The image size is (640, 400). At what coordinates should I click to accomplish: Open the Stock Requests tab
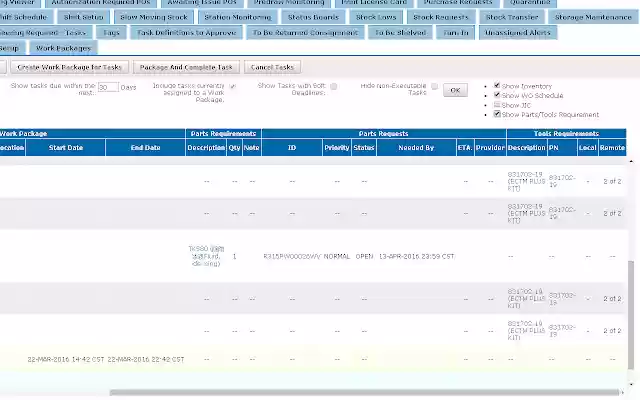441,17
